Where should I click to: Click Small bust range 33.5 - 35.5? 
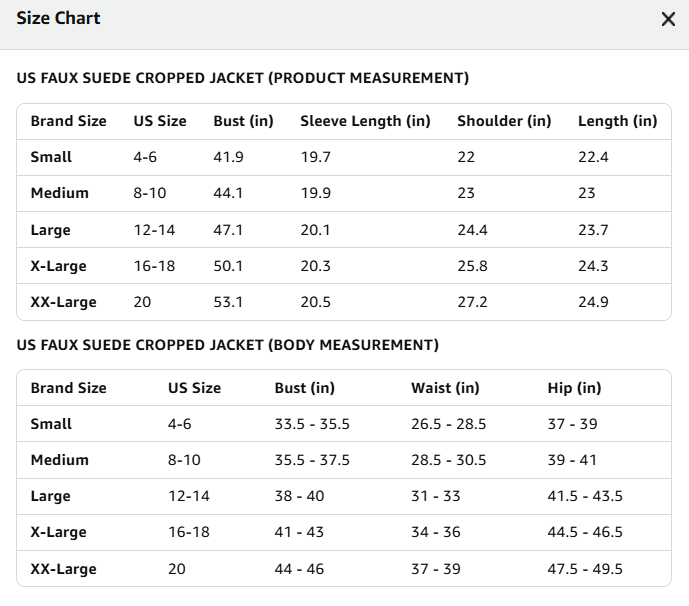pos(312,424)
